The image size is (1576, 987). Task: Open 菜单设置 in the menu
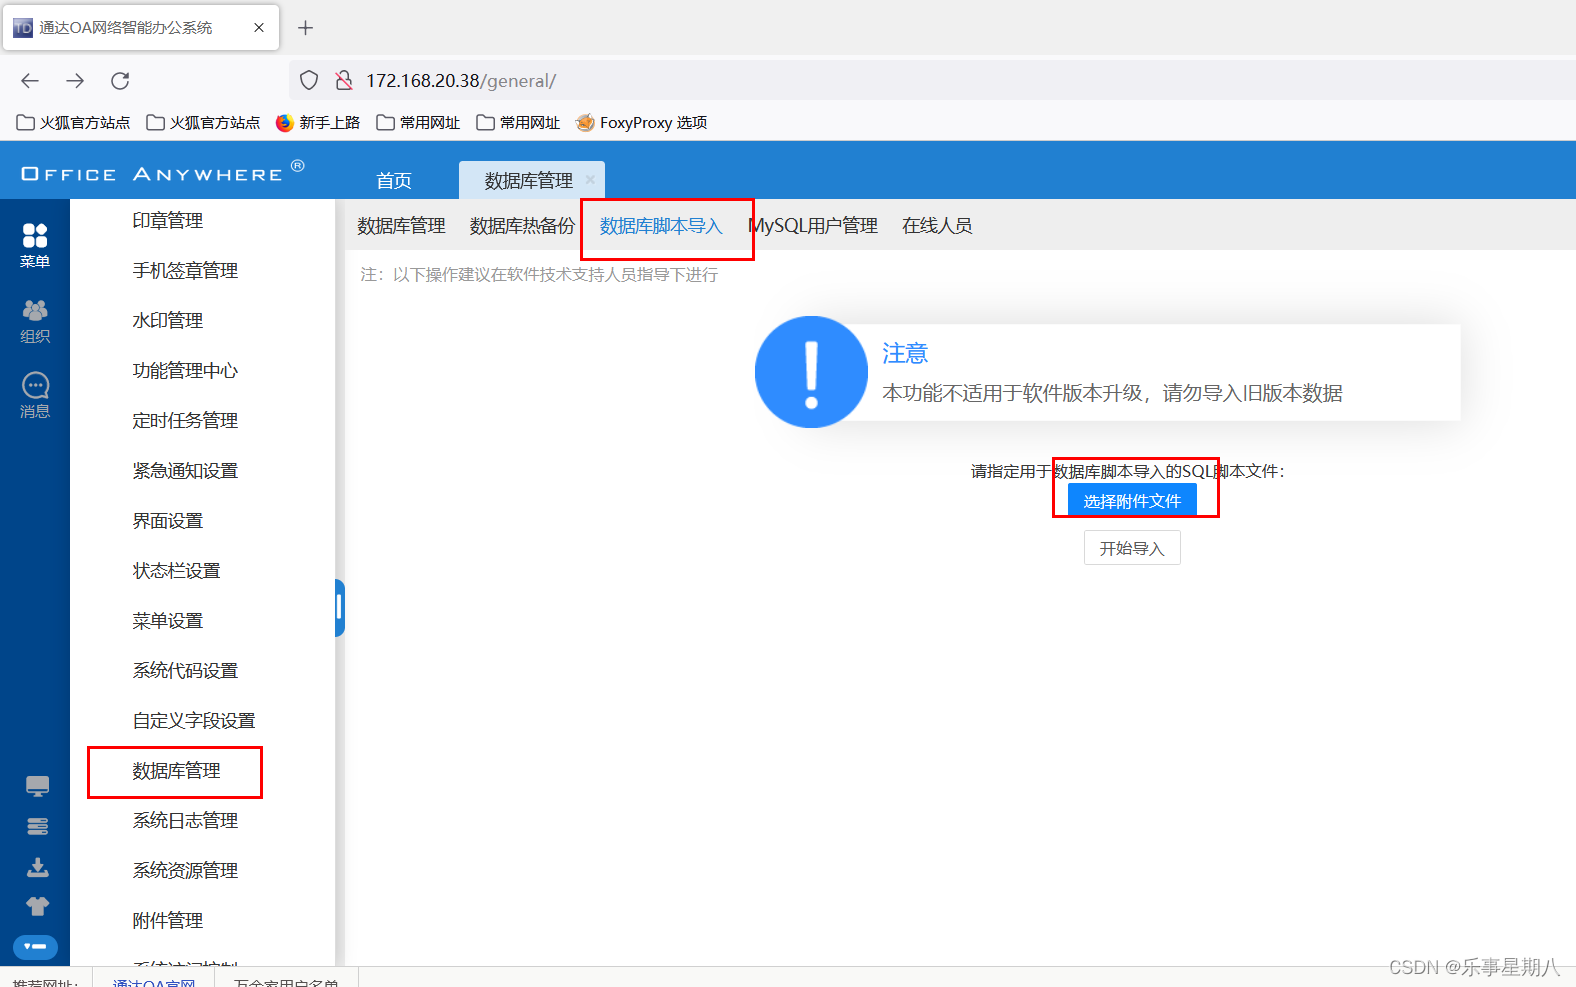click(168, 621)
